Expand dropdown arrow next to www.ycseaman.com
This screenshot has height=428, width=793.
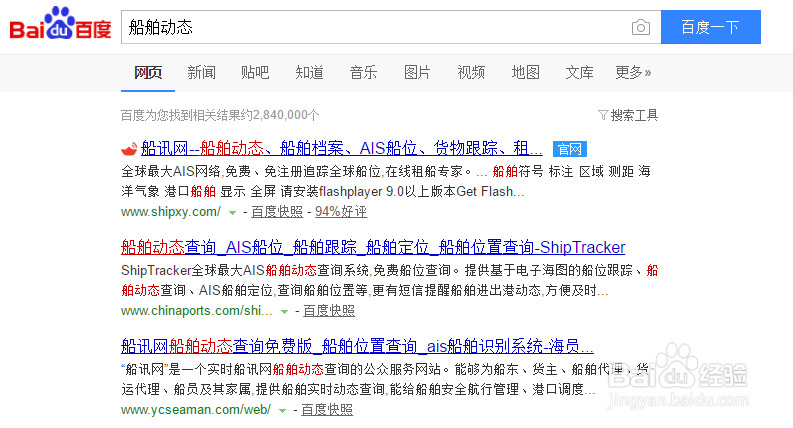tap(282, 411)
